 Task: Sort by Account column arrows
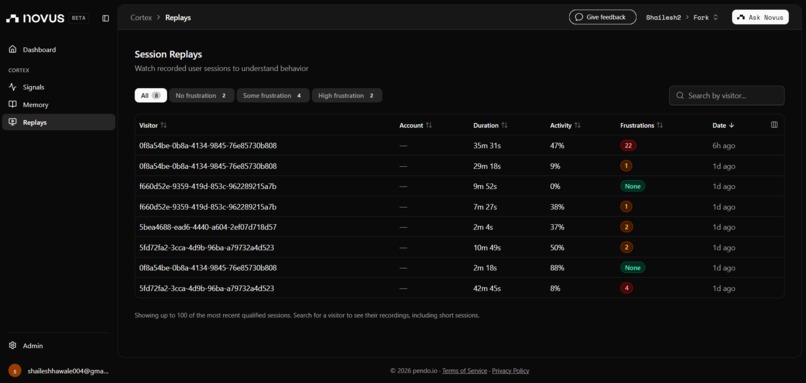point(429,125)
